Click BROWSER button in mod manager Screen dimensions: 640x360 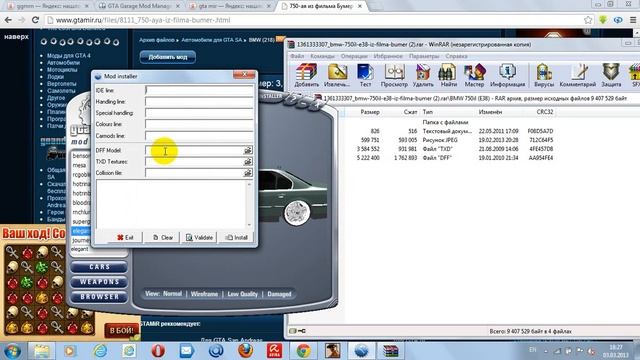pos(99,297)
